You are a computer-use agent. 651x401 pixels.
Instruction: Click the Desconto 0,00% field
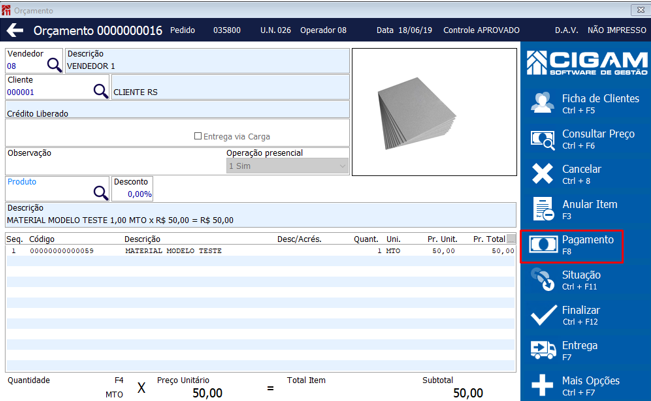132,194
